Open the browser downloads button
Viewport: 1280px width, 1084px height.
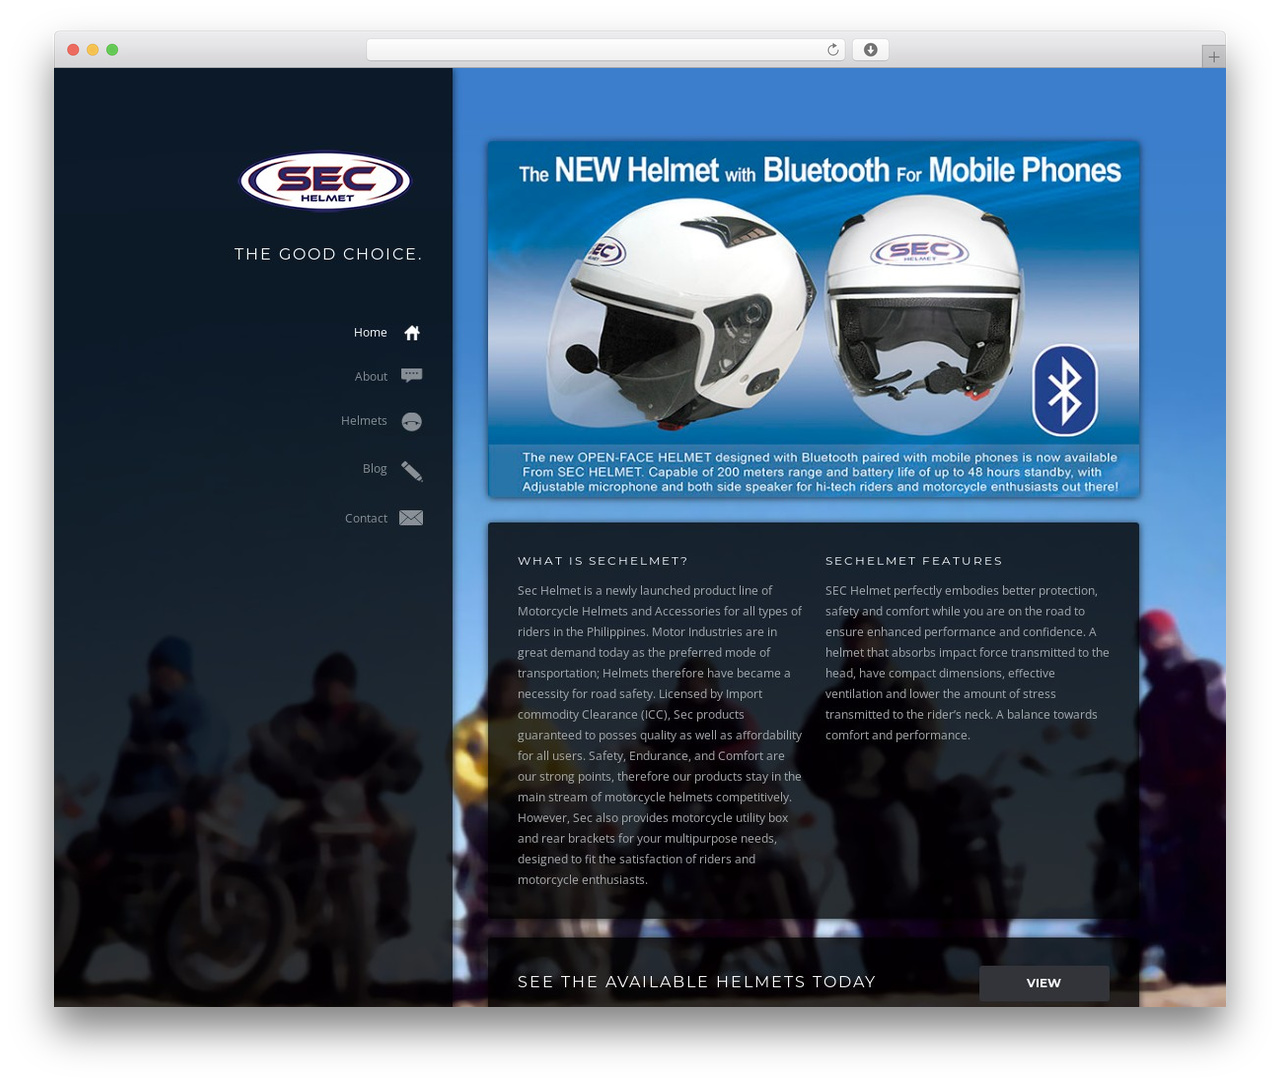tap(870, 50)
